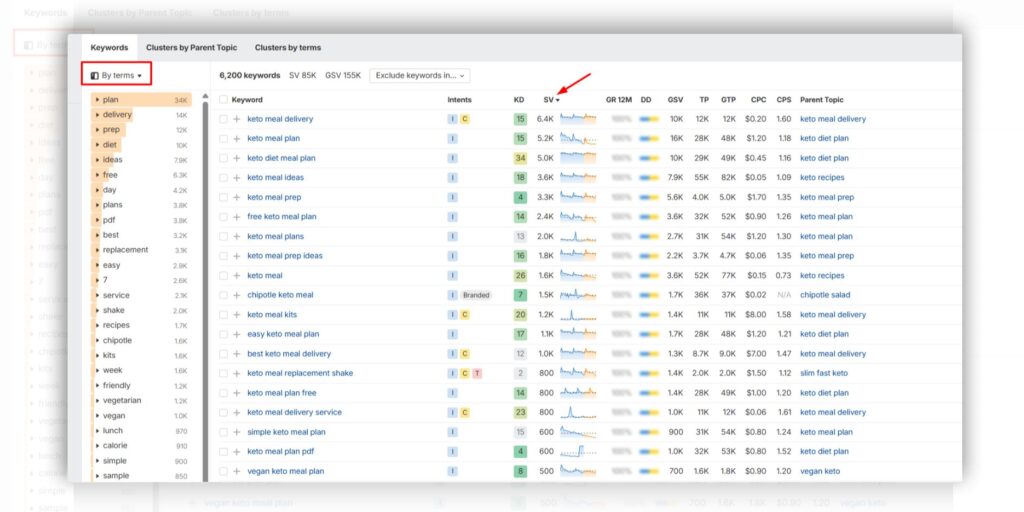Screen dimensions: 1024x512
Task: Tick the checkbox for 'simple keto meal plan'
Action: pyautogui.click(x=223, y=432)
